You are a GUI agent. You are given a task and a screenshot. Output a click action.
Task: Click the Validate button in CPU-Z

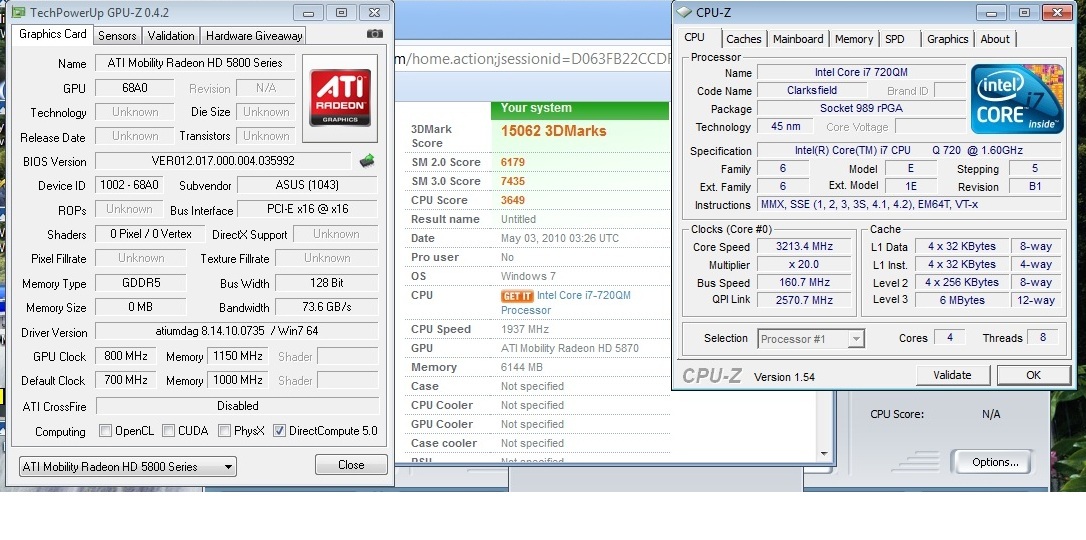click(x=952, y=375)
